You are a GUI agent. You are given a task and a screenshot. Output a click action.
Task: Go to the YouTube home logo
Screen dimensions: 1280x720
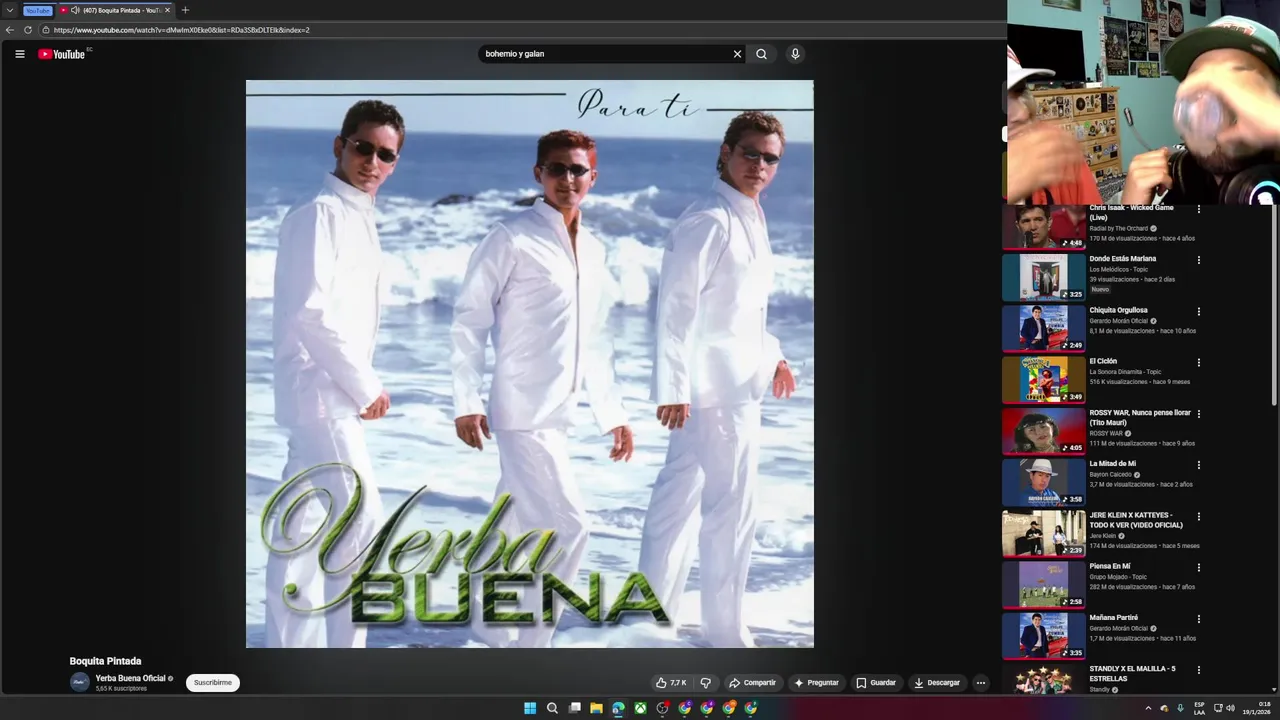tap(64, 54)
